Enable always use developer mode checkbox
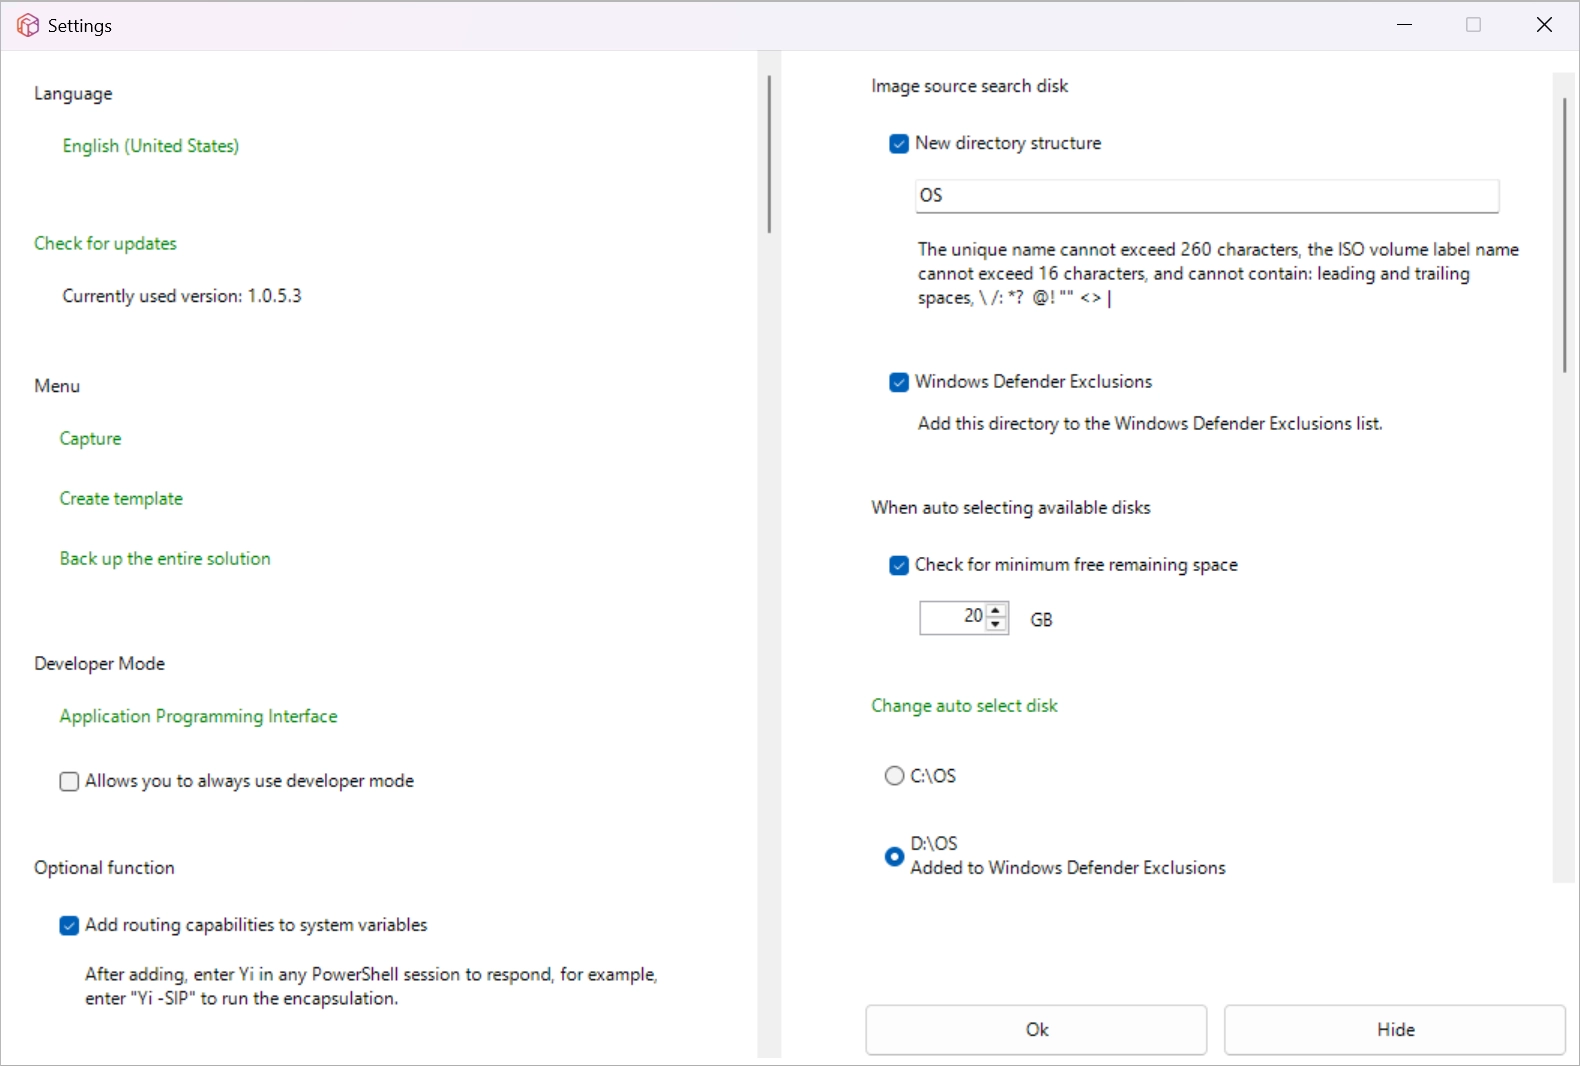Screen dimensions: 1580x1066 pos(69,782)
